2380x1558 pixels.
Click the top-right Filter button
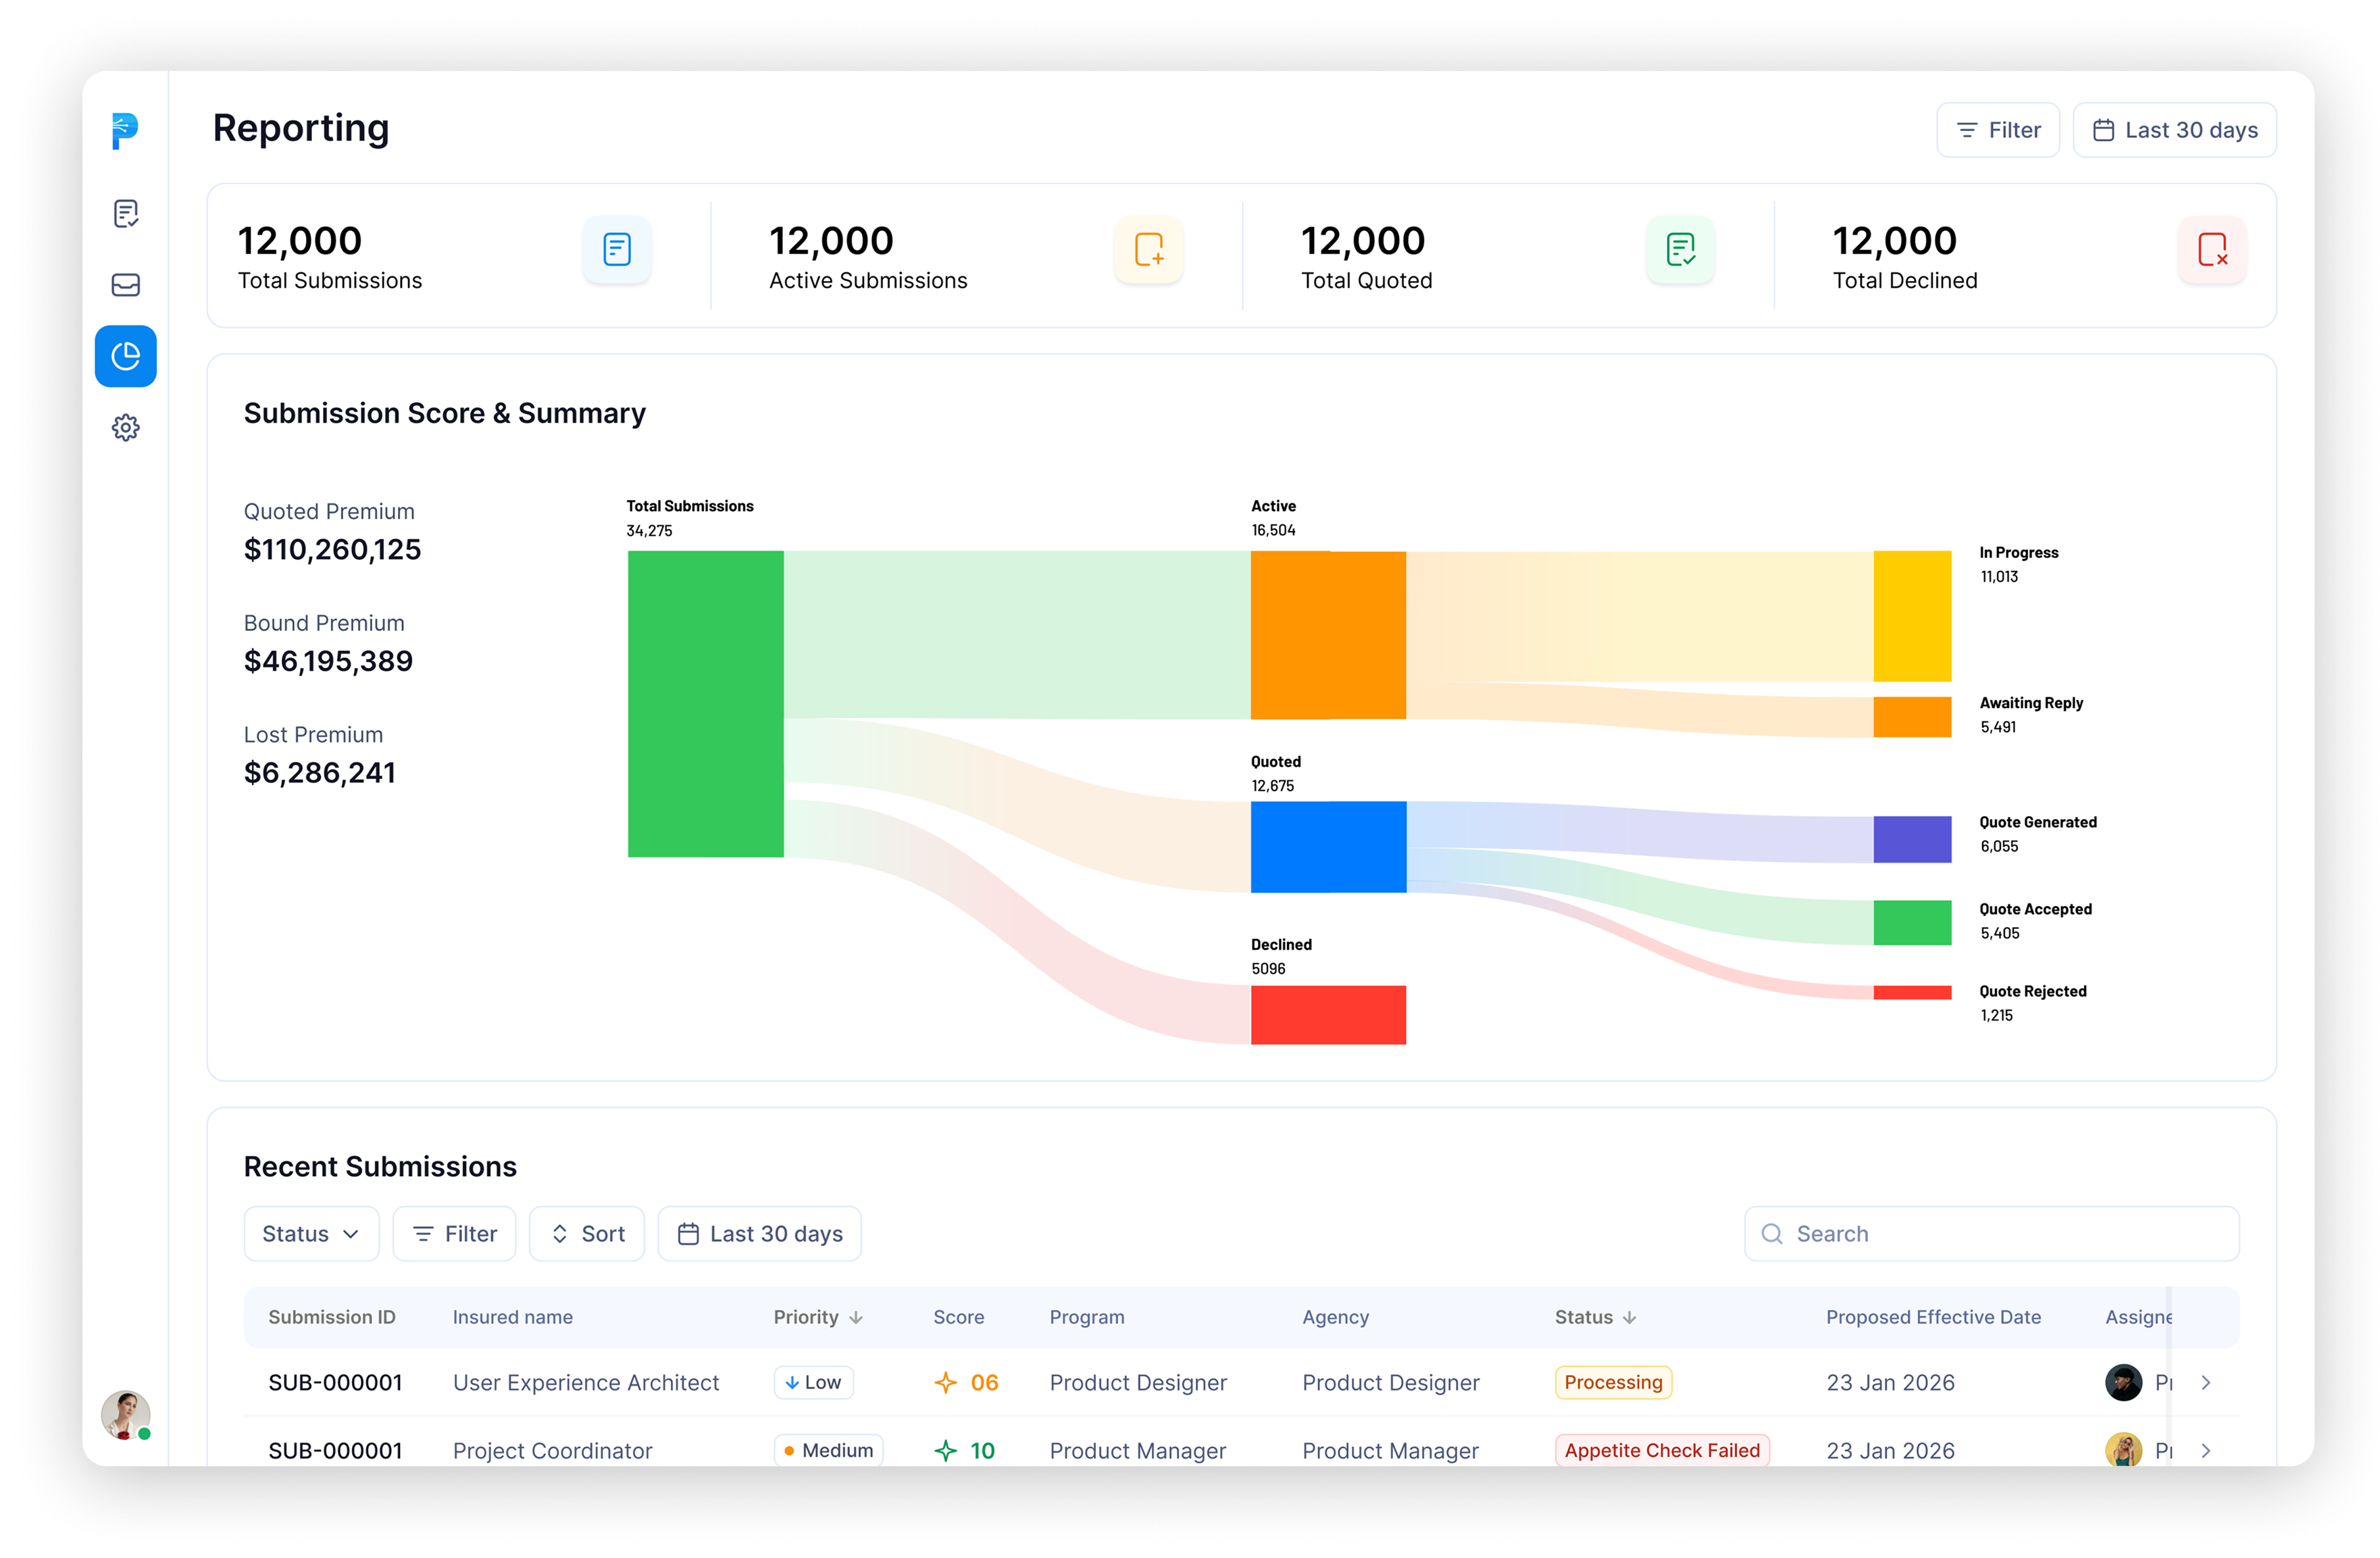click(1997, 130)
